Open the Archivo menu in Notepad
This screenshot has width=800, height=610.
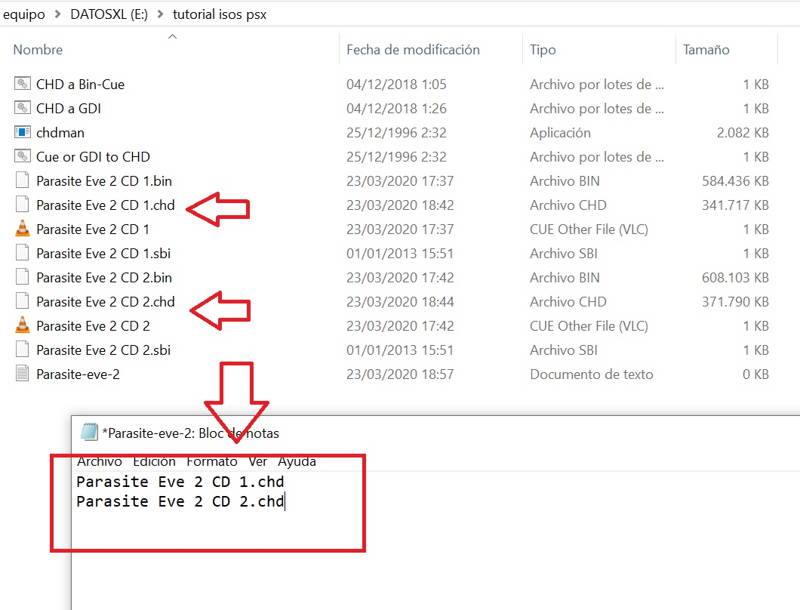(x=99, y=462)
